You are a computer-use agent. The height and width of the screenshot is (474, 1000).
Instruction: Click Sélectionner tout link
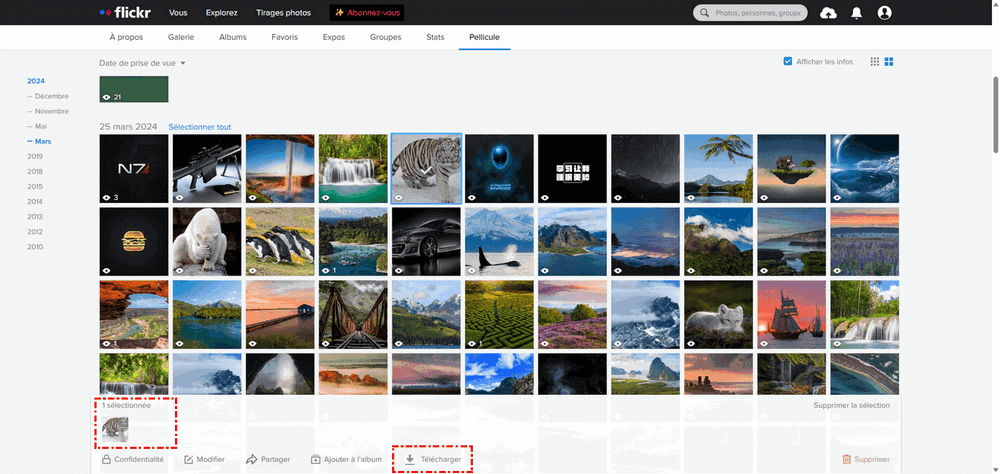coord(199,127)
